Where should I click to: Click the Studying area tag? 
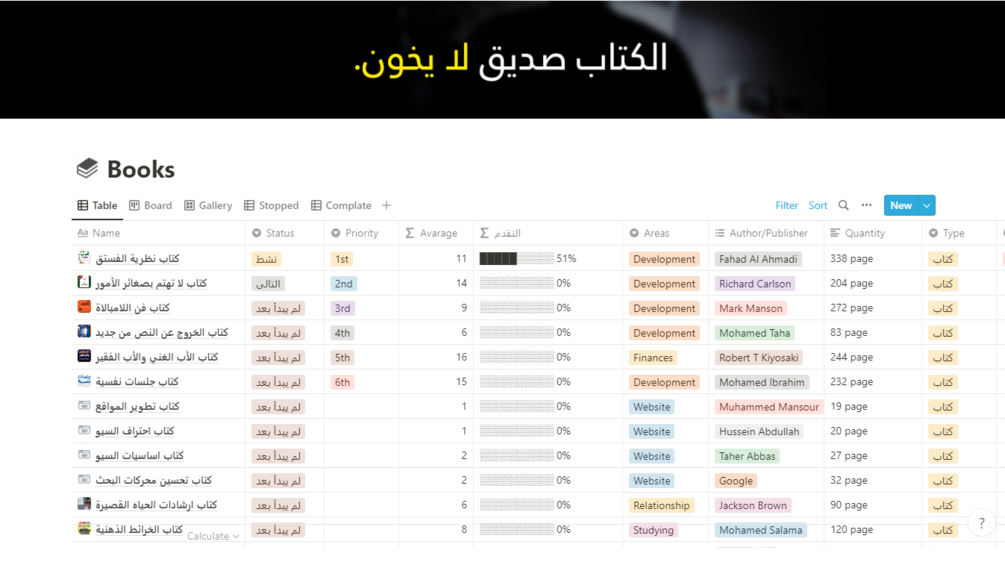pyautogui.click(x=653, y=530)
